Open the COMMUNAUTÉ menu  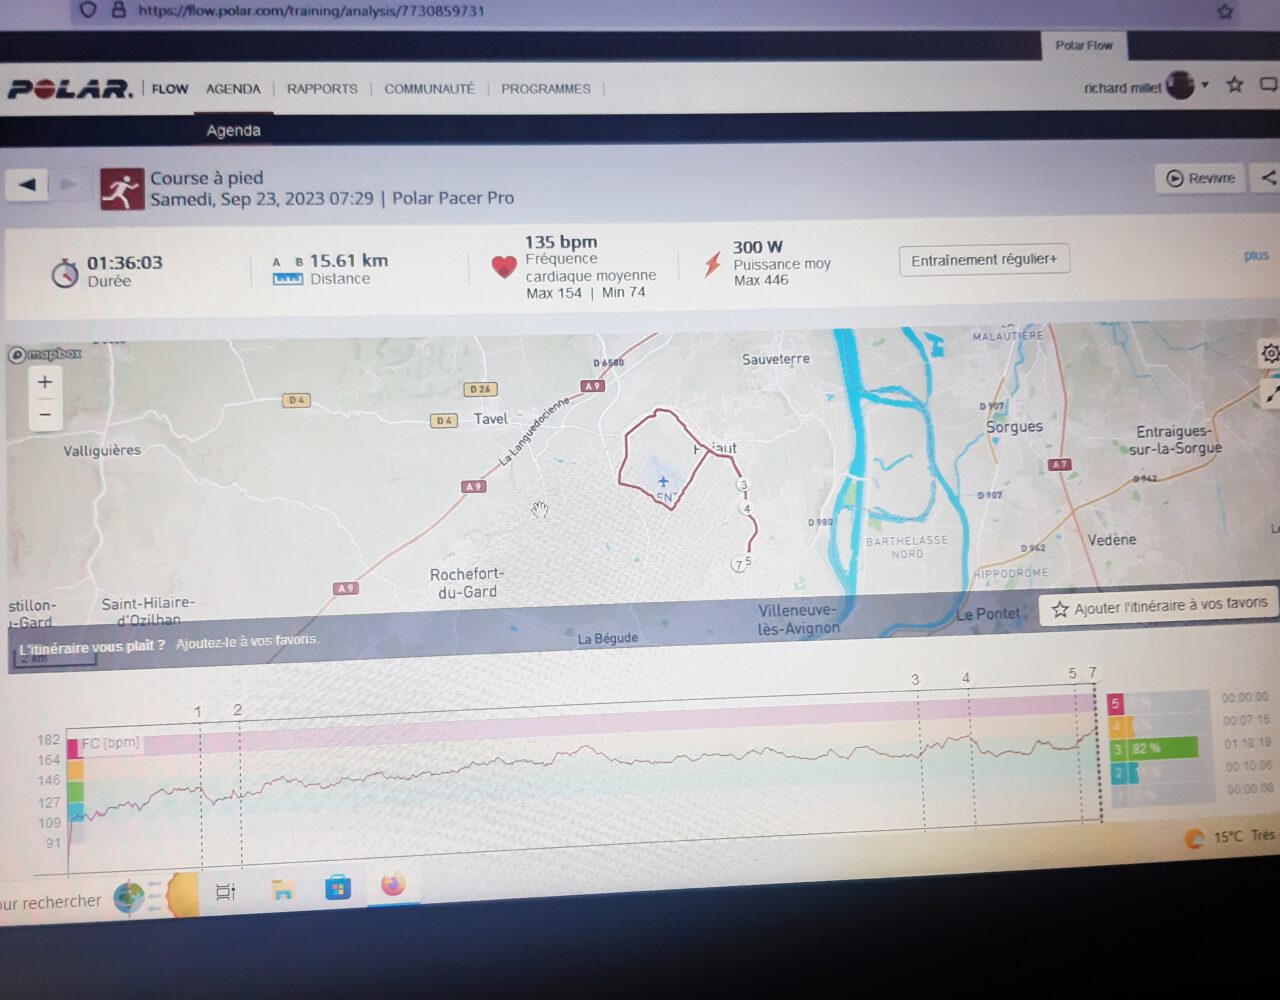pyautogui.click(x=429, y=89)
